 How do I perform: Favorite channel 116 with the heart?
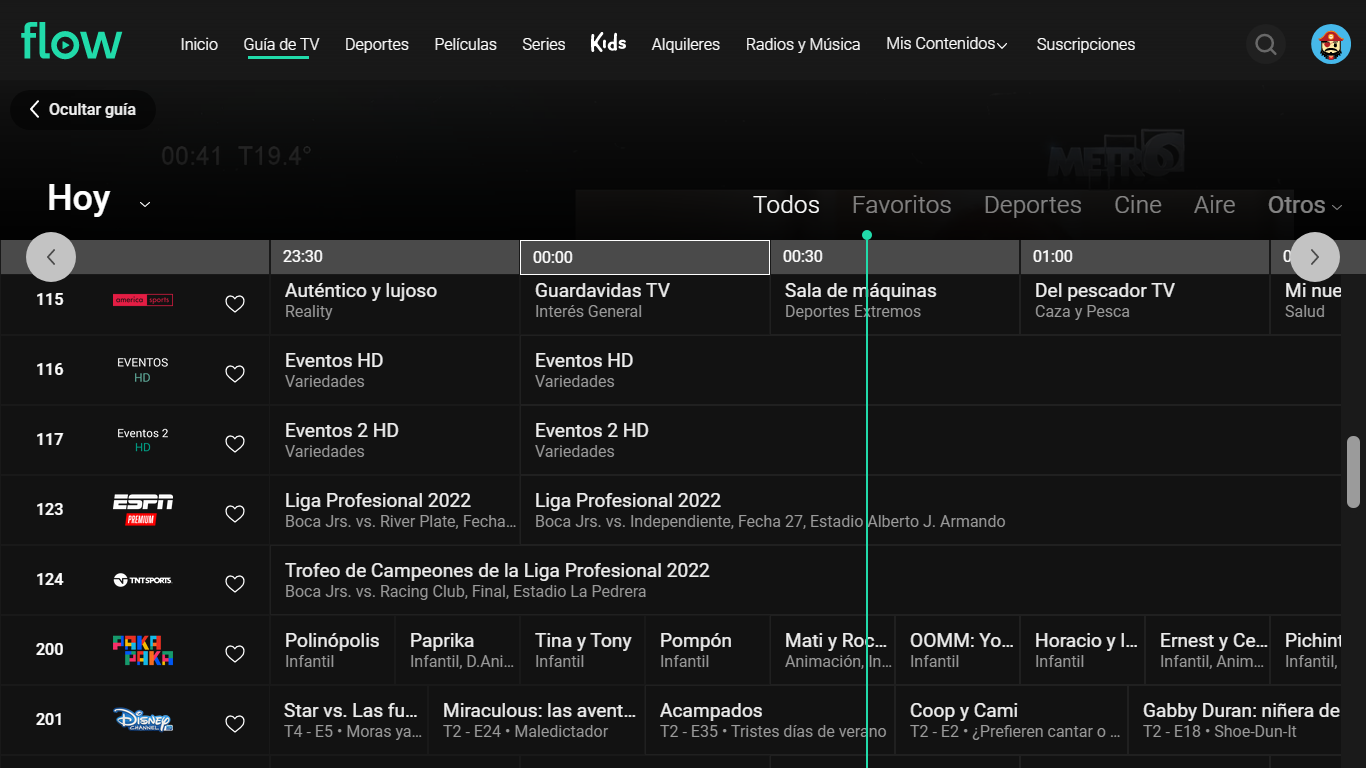[235, 374]
